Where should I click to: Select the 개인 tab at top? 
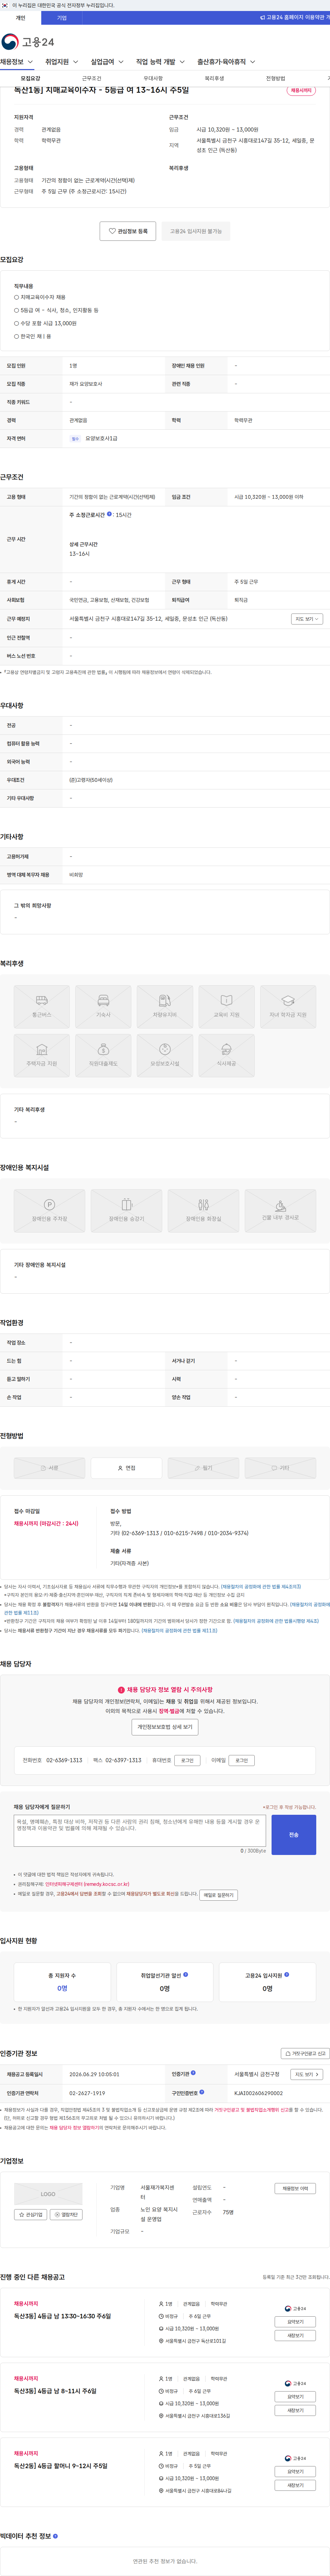20,18
